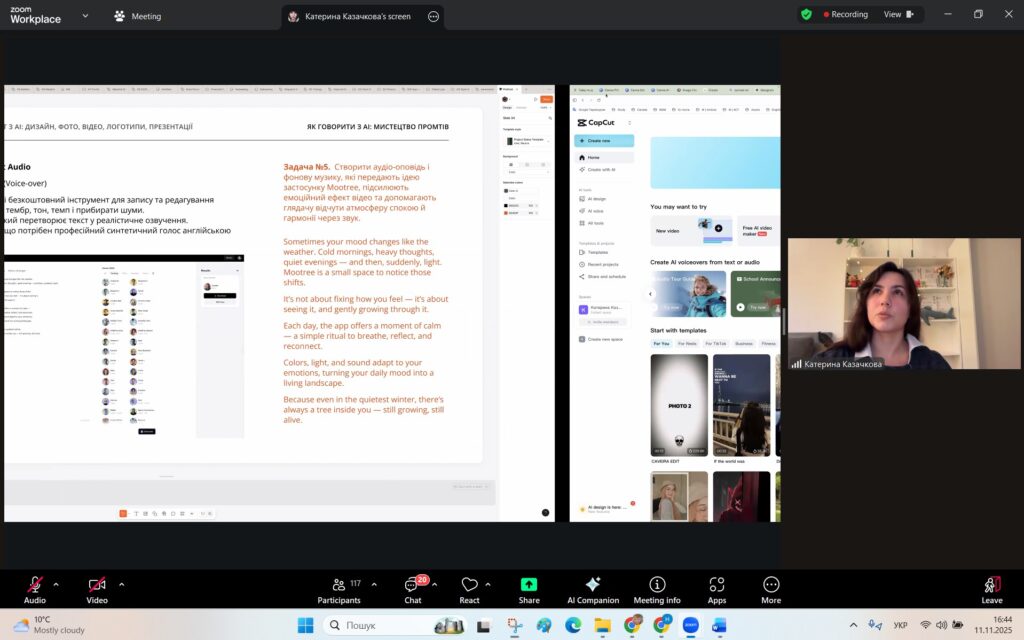Click the Leave meeting button
The image size is (1024, 640).
(x=991, y=588)
